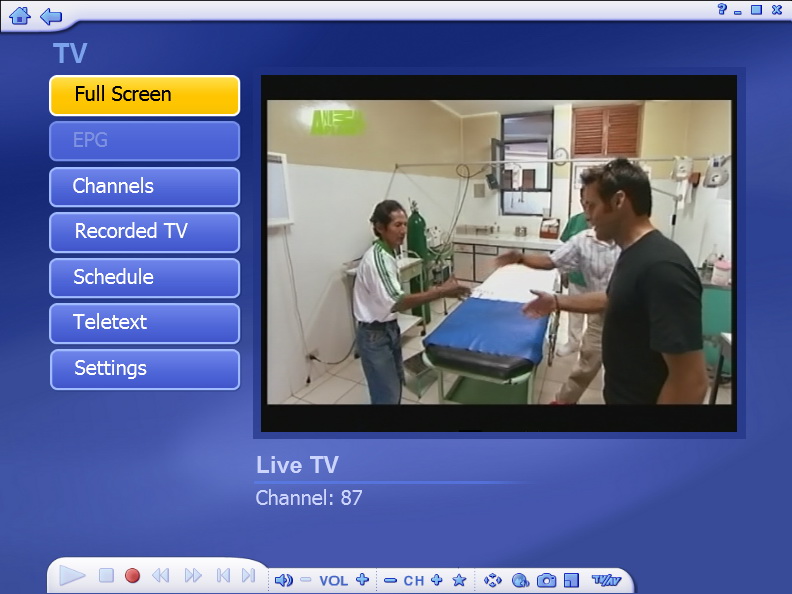Screen dimensions: 792x594
Task: Stop playback with the Stop button
Action: [x=106, y=576]
